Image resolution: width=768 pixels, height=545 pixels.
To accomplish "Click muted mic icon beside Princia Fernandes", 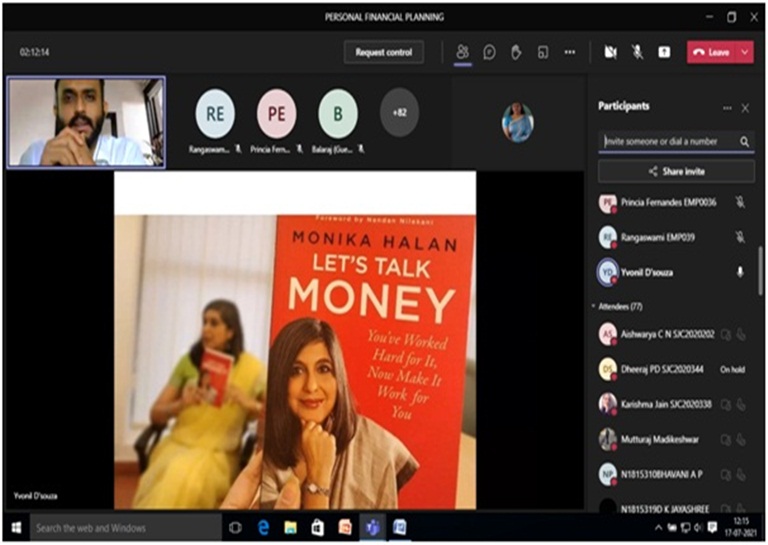I will [x=740, y=202].
